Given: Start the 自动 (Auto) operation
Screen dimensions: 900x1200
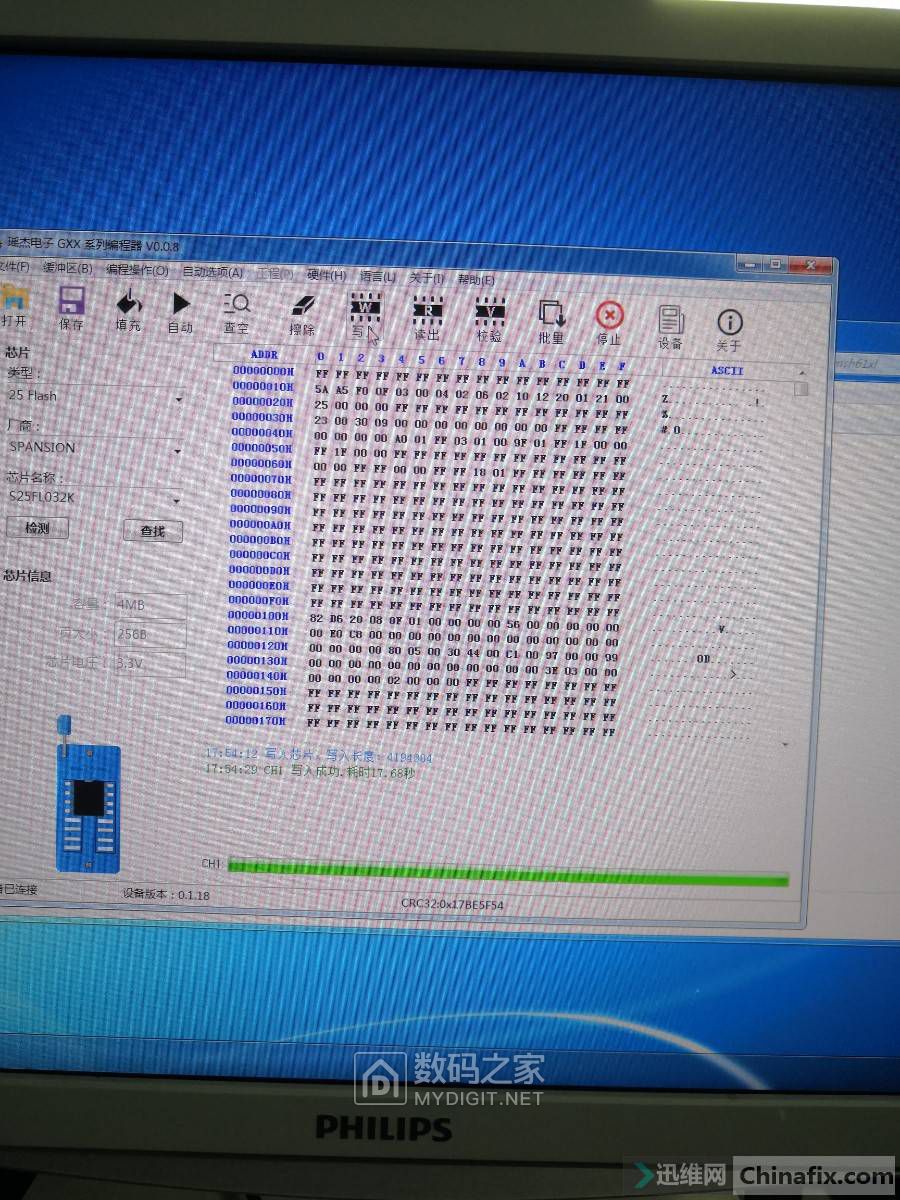Looking at the screenshot, I should pyautogui.click(x=181, y=303).
